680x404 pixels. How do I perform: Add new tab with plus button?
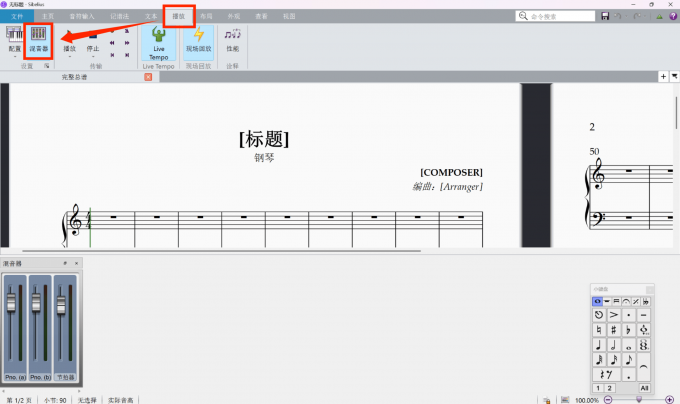tap(663, 77)
